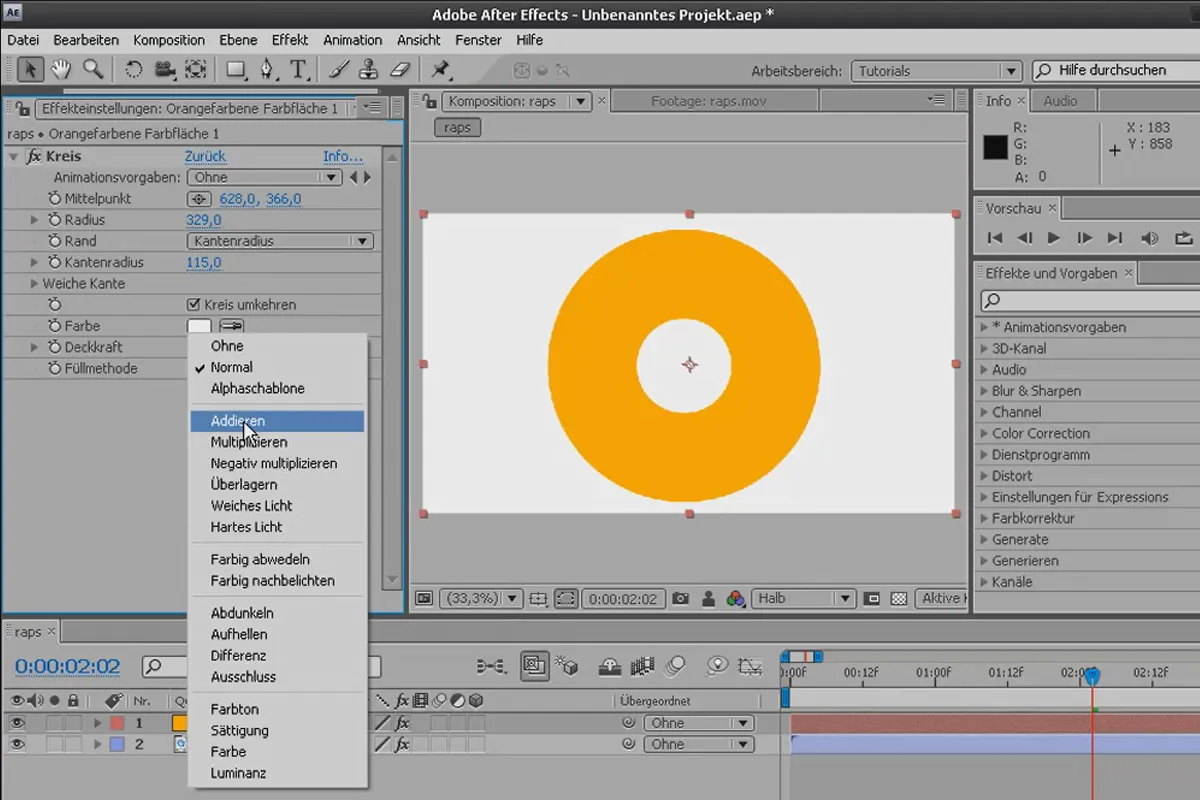Toggle the Kreis effect fx switch
The width and height of the screenshot is (1200, 800).
34,156
